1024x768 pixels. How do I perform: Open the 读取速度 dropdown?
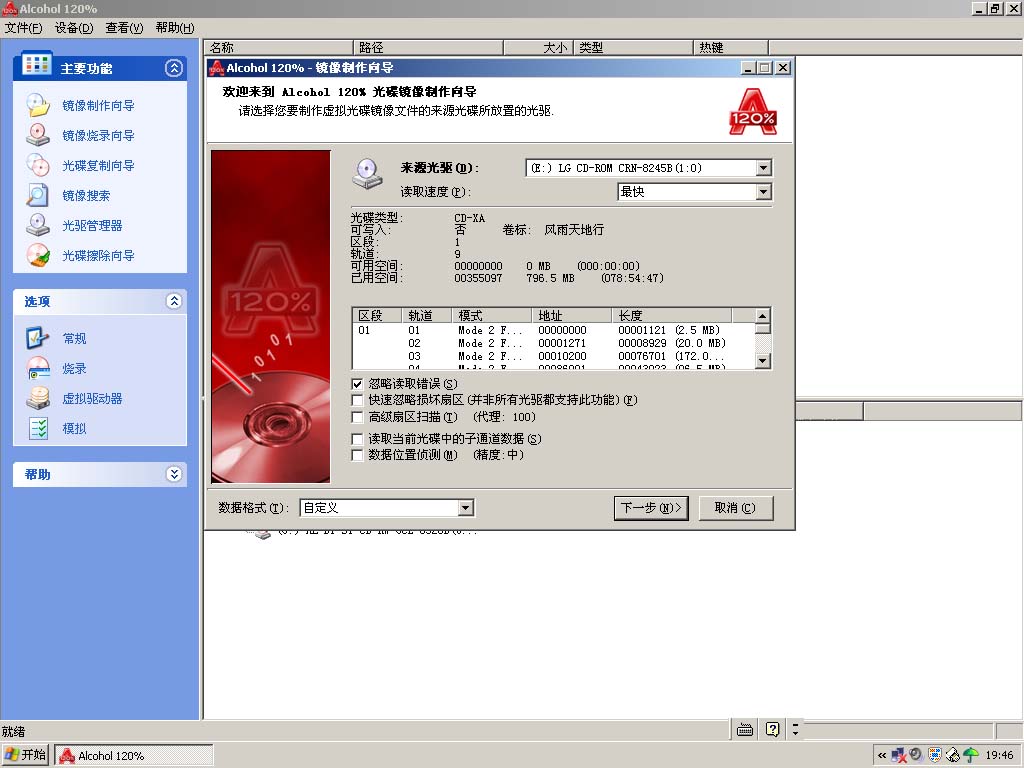pyautogui.click(x=763, y=192)
